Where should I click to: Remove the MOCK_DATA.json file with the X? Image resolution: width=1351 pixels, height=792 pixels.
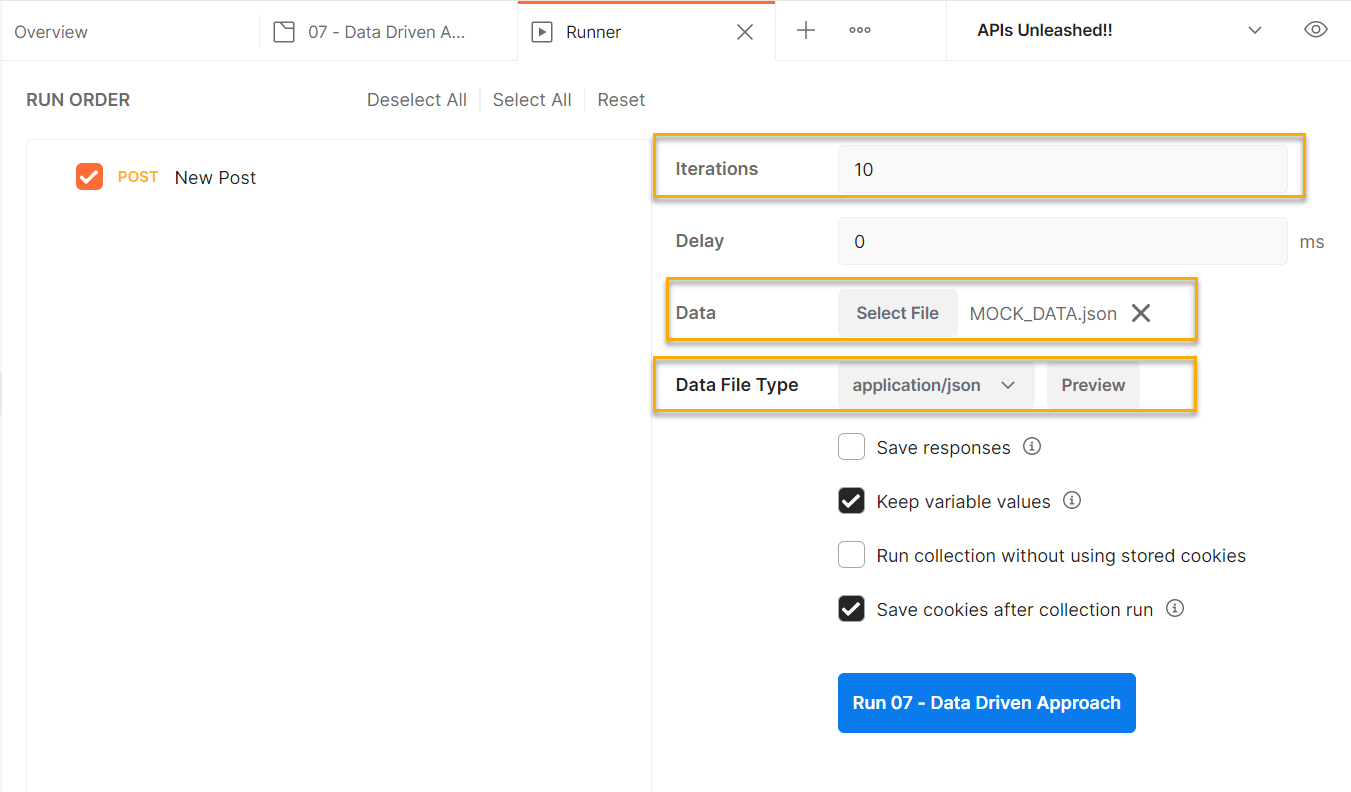click(x=1141, y=313)
